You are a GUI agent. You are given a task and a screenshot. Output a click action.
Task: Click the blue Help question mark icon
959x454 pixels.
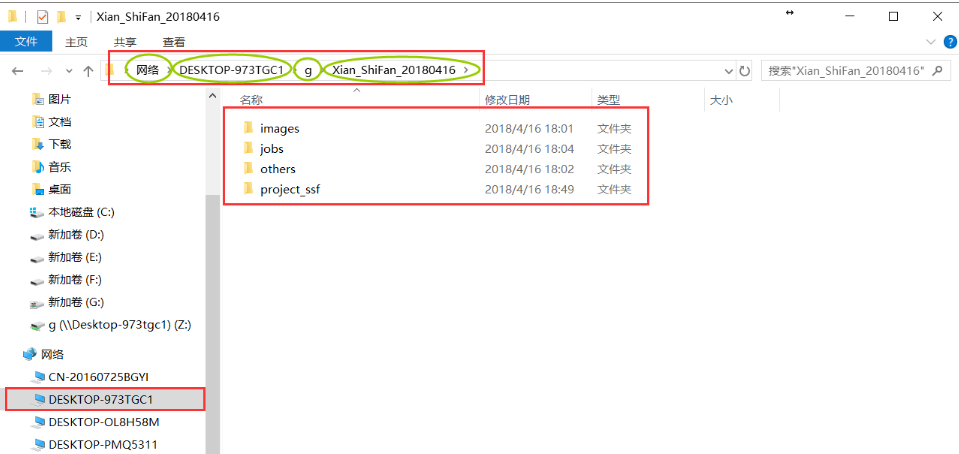(x=948, y=42)
